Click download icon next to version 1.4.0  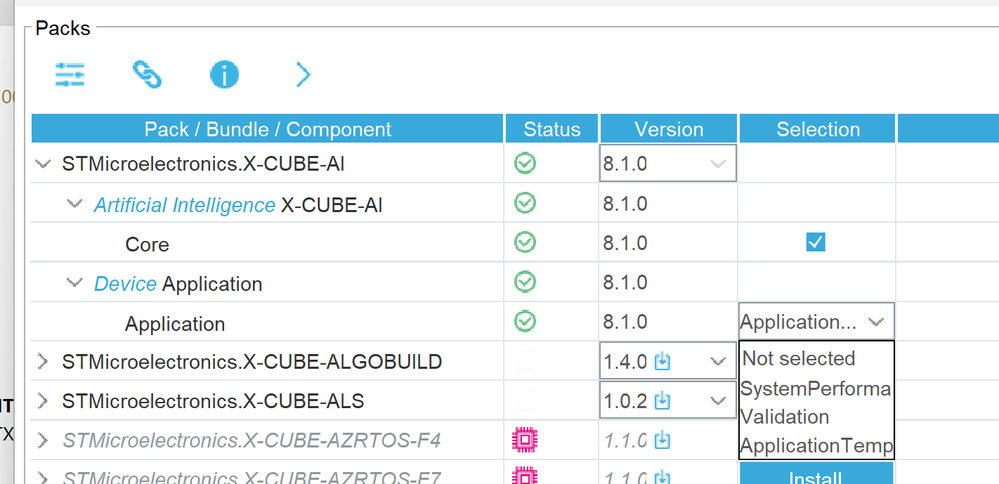(663, 362)
